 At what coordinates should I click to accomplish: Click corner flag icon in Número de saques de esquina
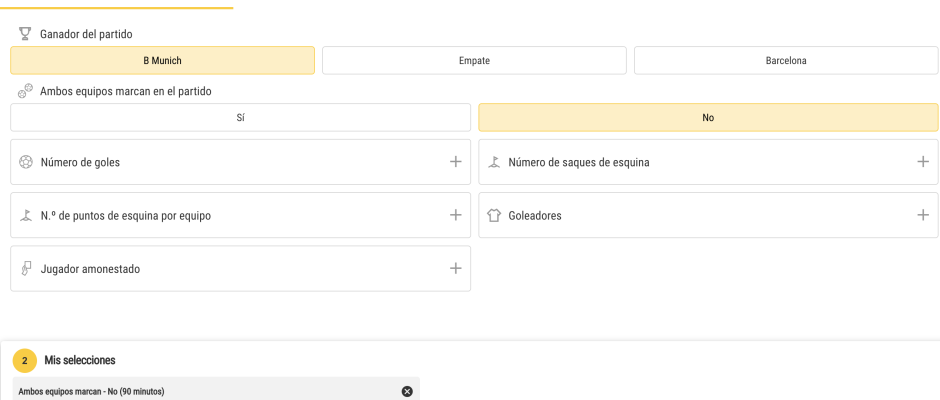click(494, 162)
